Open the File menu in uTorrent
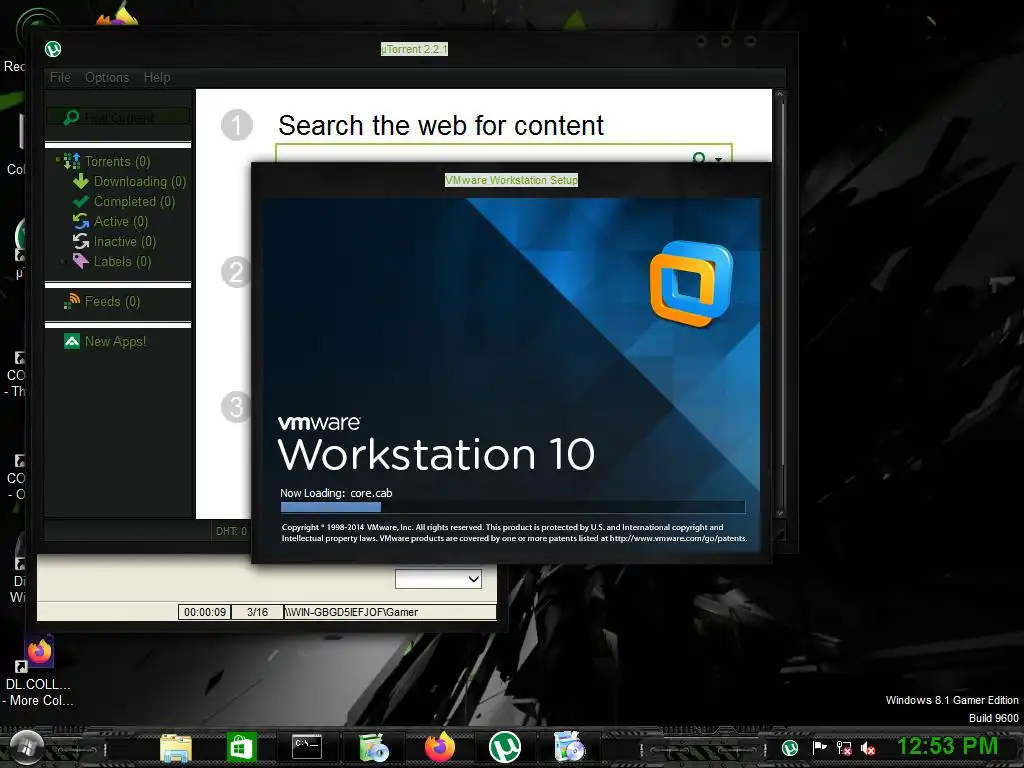This screenshot has width=1024, height=768. coord(60,77)
